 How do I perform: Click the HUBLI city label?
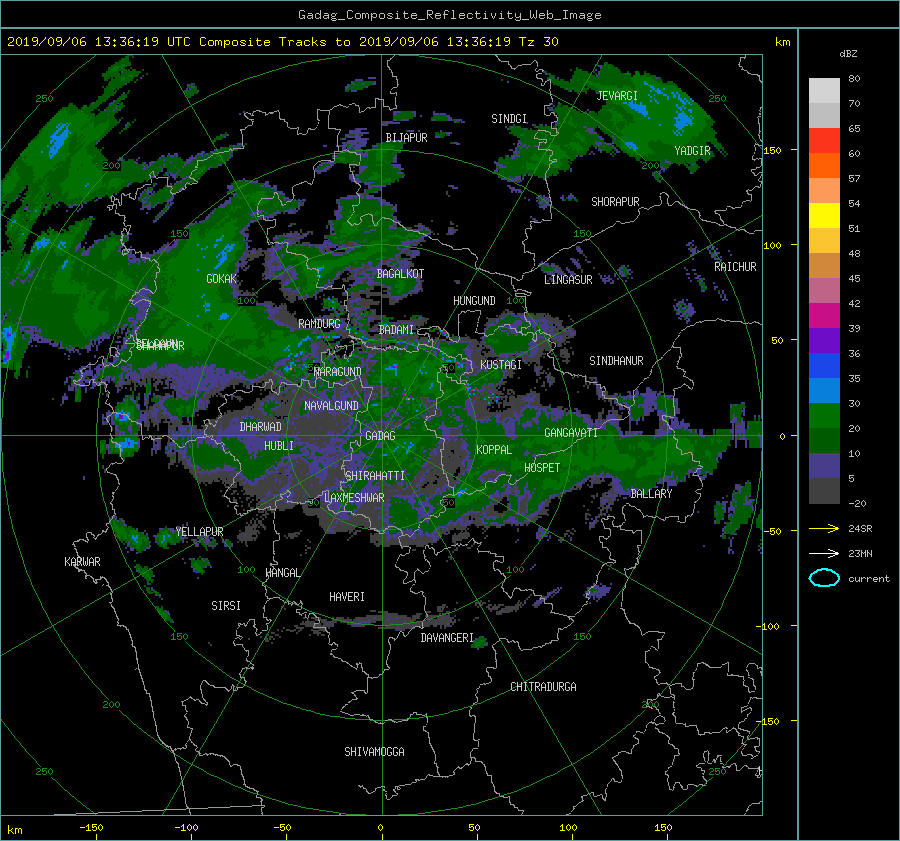(x=279, y=445)
